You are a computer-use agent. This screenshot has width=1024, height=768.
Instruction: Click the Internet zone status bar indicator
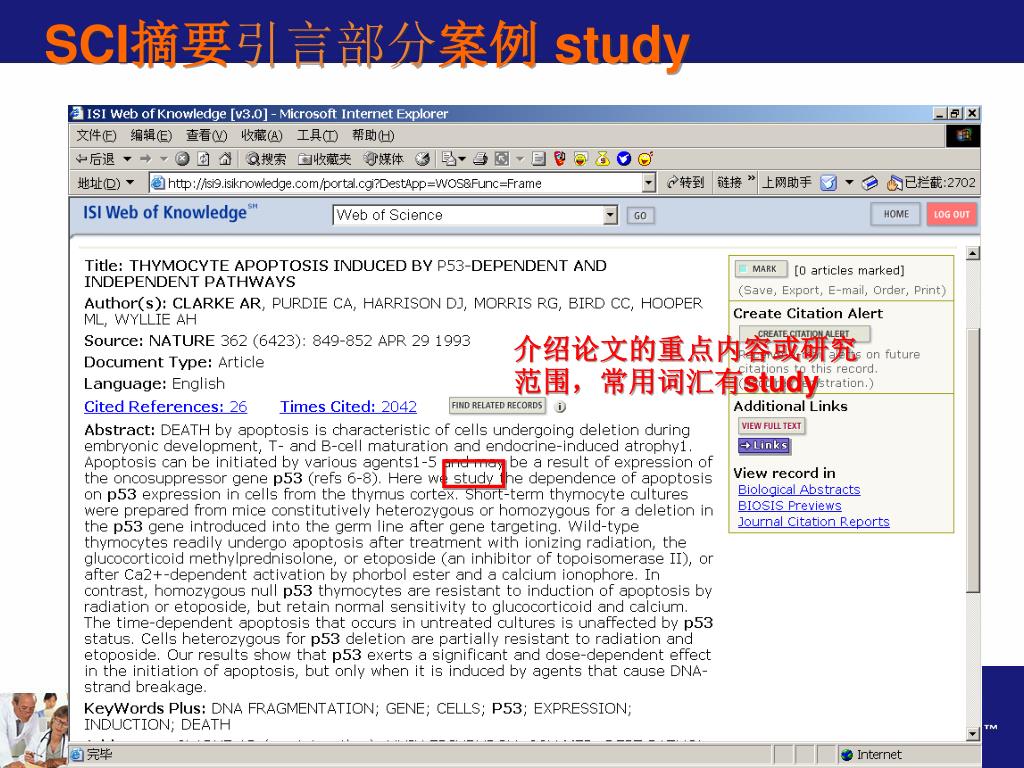point(871,755)
